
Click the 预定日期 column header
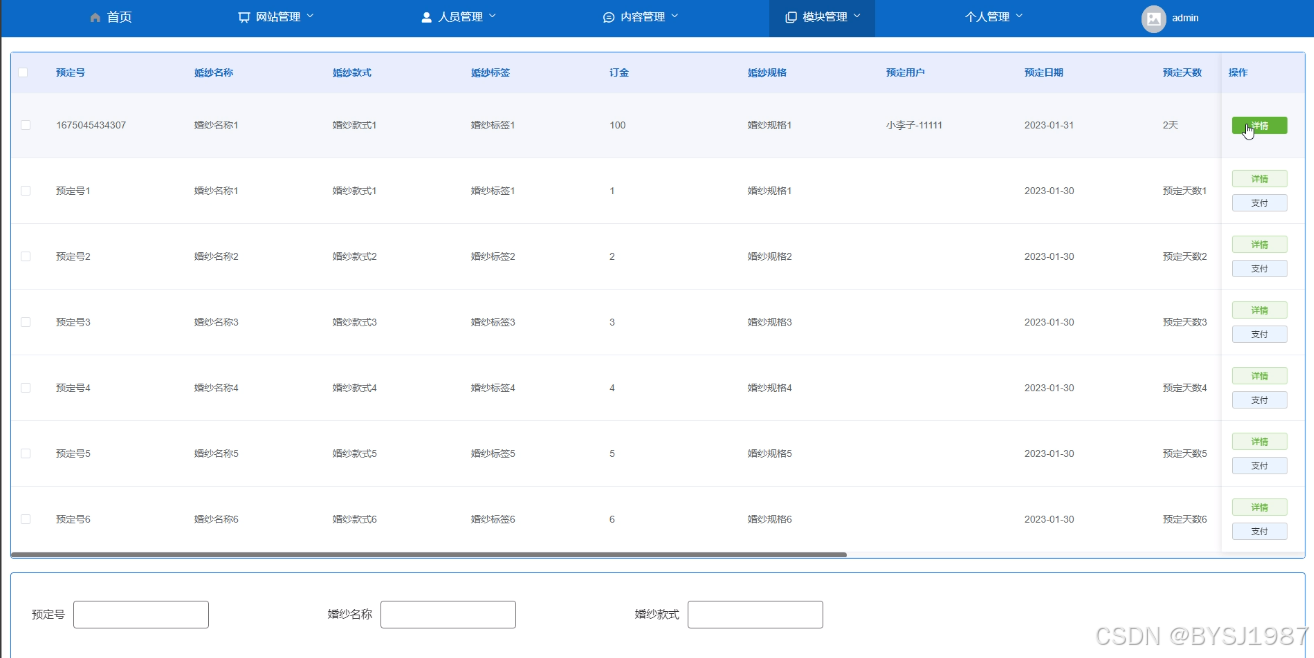click(1044, 73)
